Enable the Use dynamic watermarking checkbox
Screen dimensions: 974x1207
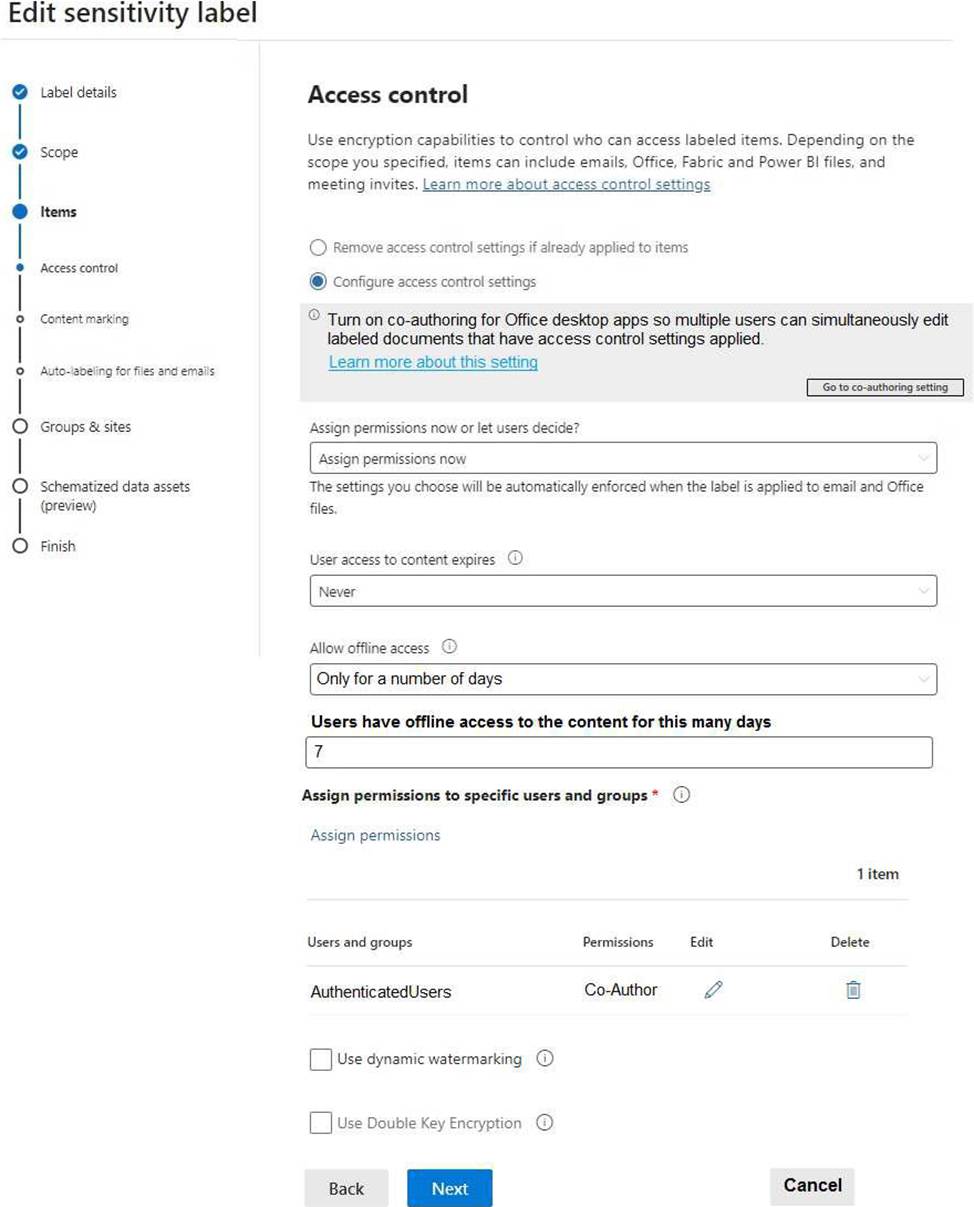click(x=321, y=1060)
